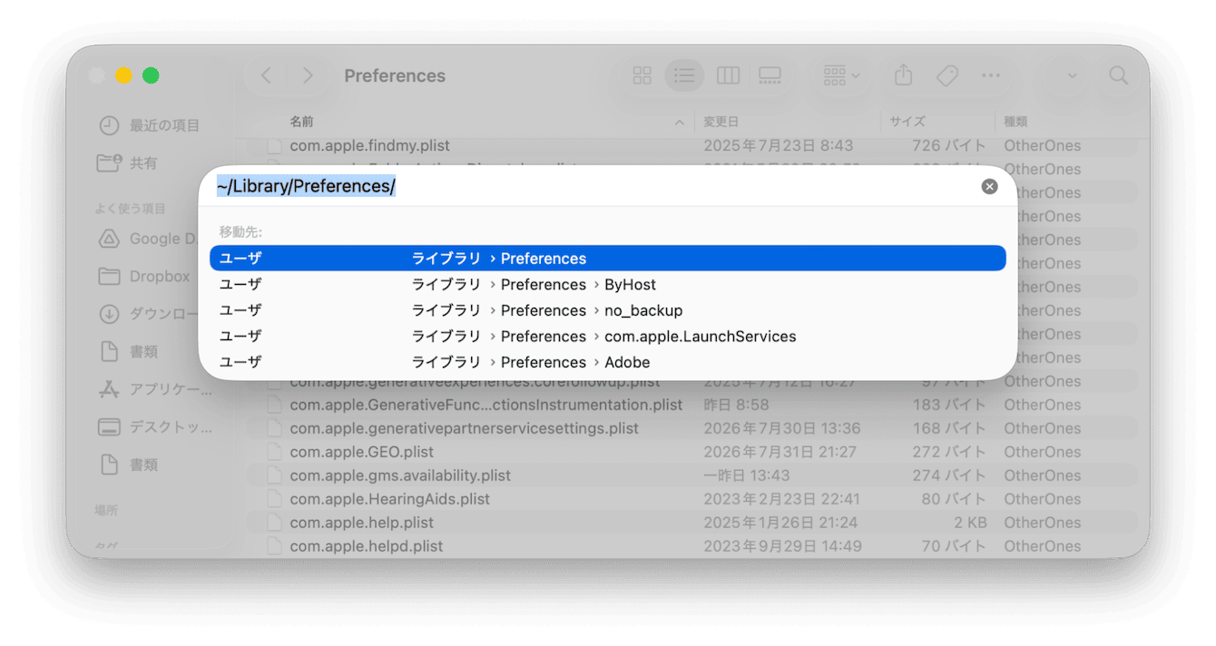Open the デスクトップ sidebar folder

coord(155,427)
